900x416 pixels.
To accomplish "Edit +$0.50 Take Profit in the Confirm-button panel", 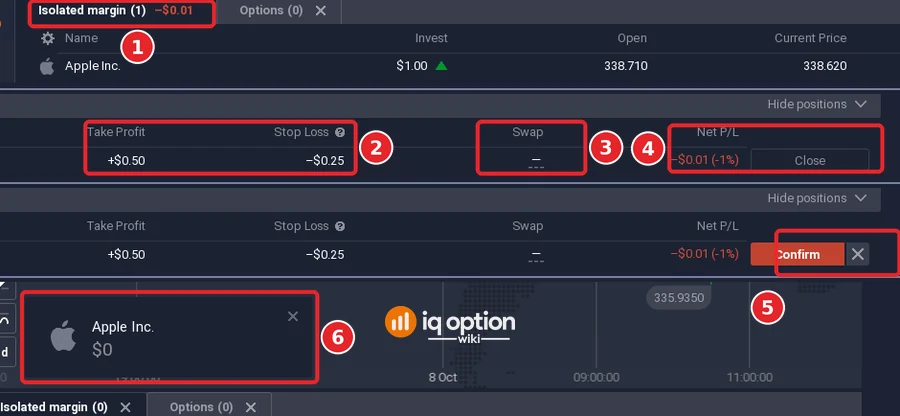I will click(126, 255).
